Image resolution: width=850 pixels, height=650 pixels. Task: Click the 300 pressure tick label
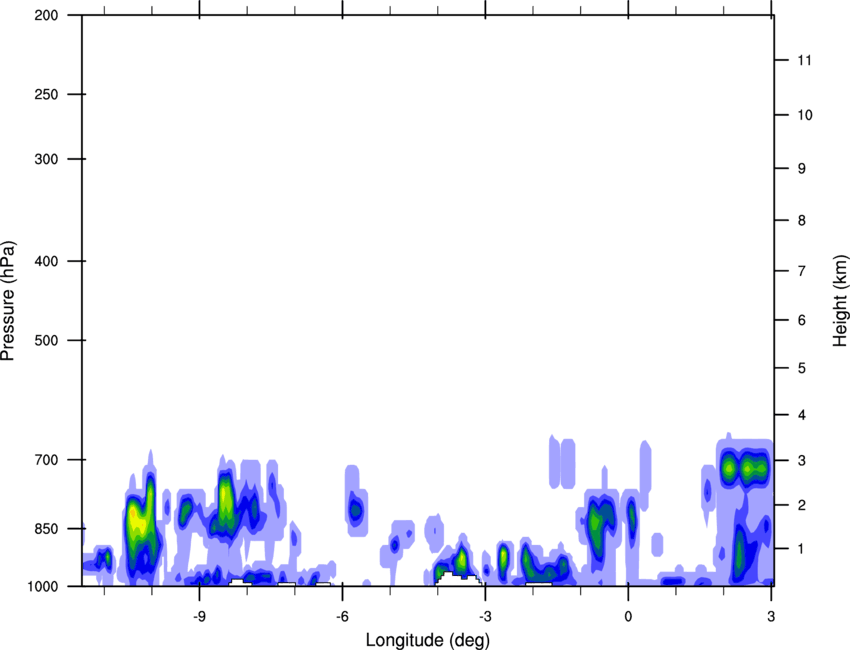[x=46, y=159]
